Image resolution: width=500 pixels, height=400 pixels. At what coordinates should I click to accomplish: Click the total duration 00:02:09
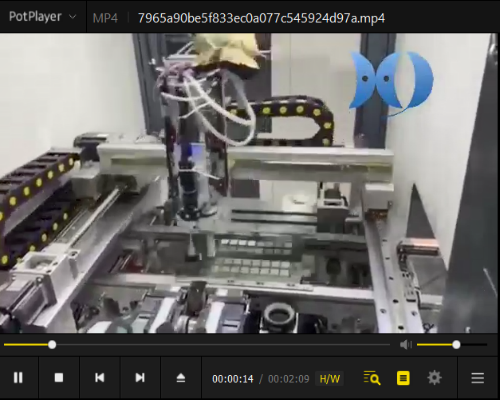pos(289,379)
